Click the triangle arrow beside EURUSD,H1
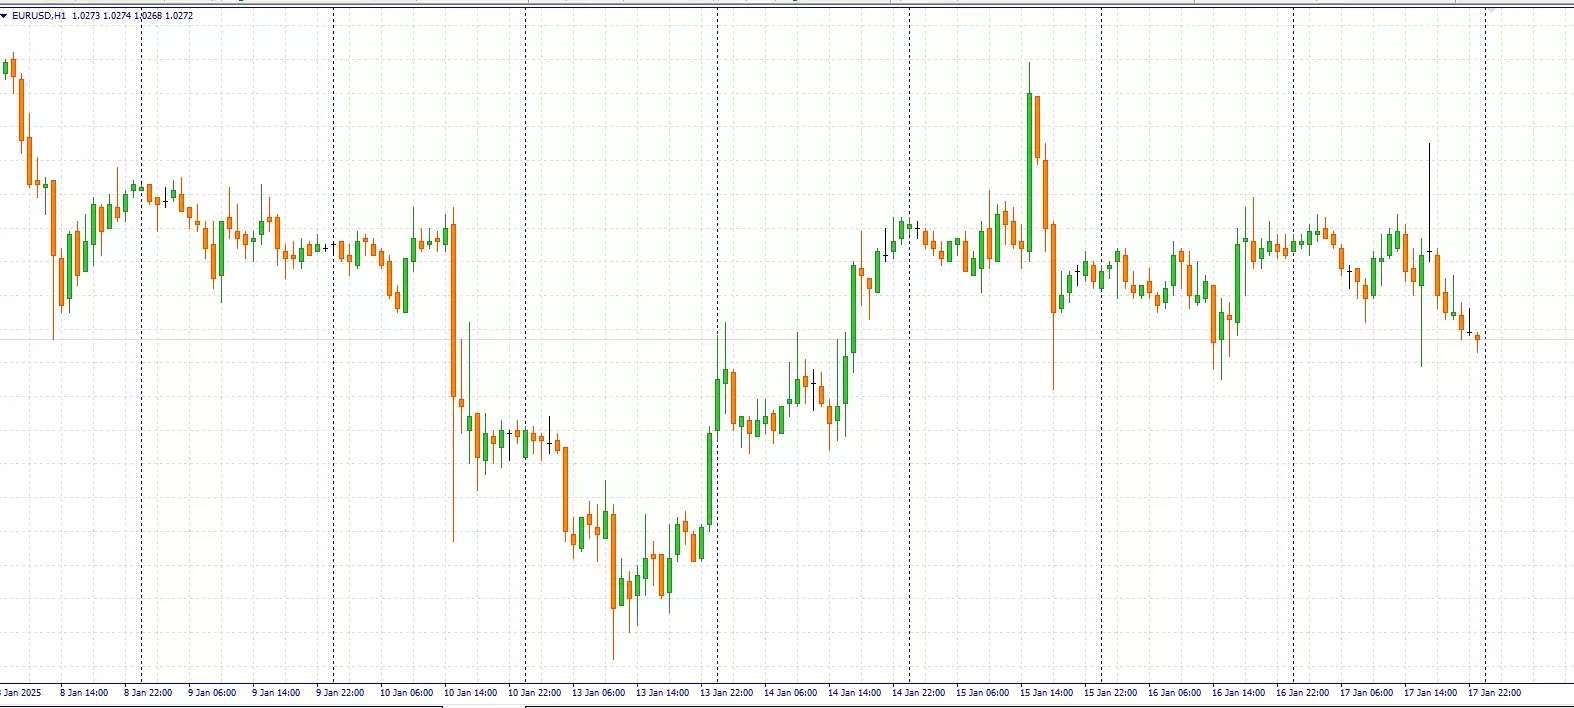Screen dimensions: 1574x708 point(4,16)
